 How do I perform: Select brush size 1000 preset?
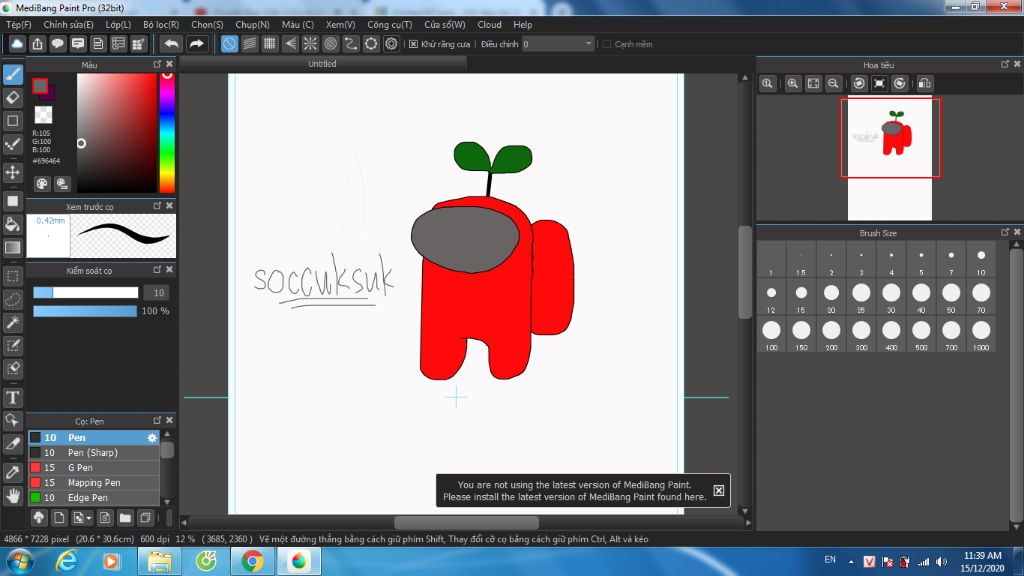coord(981,334)
